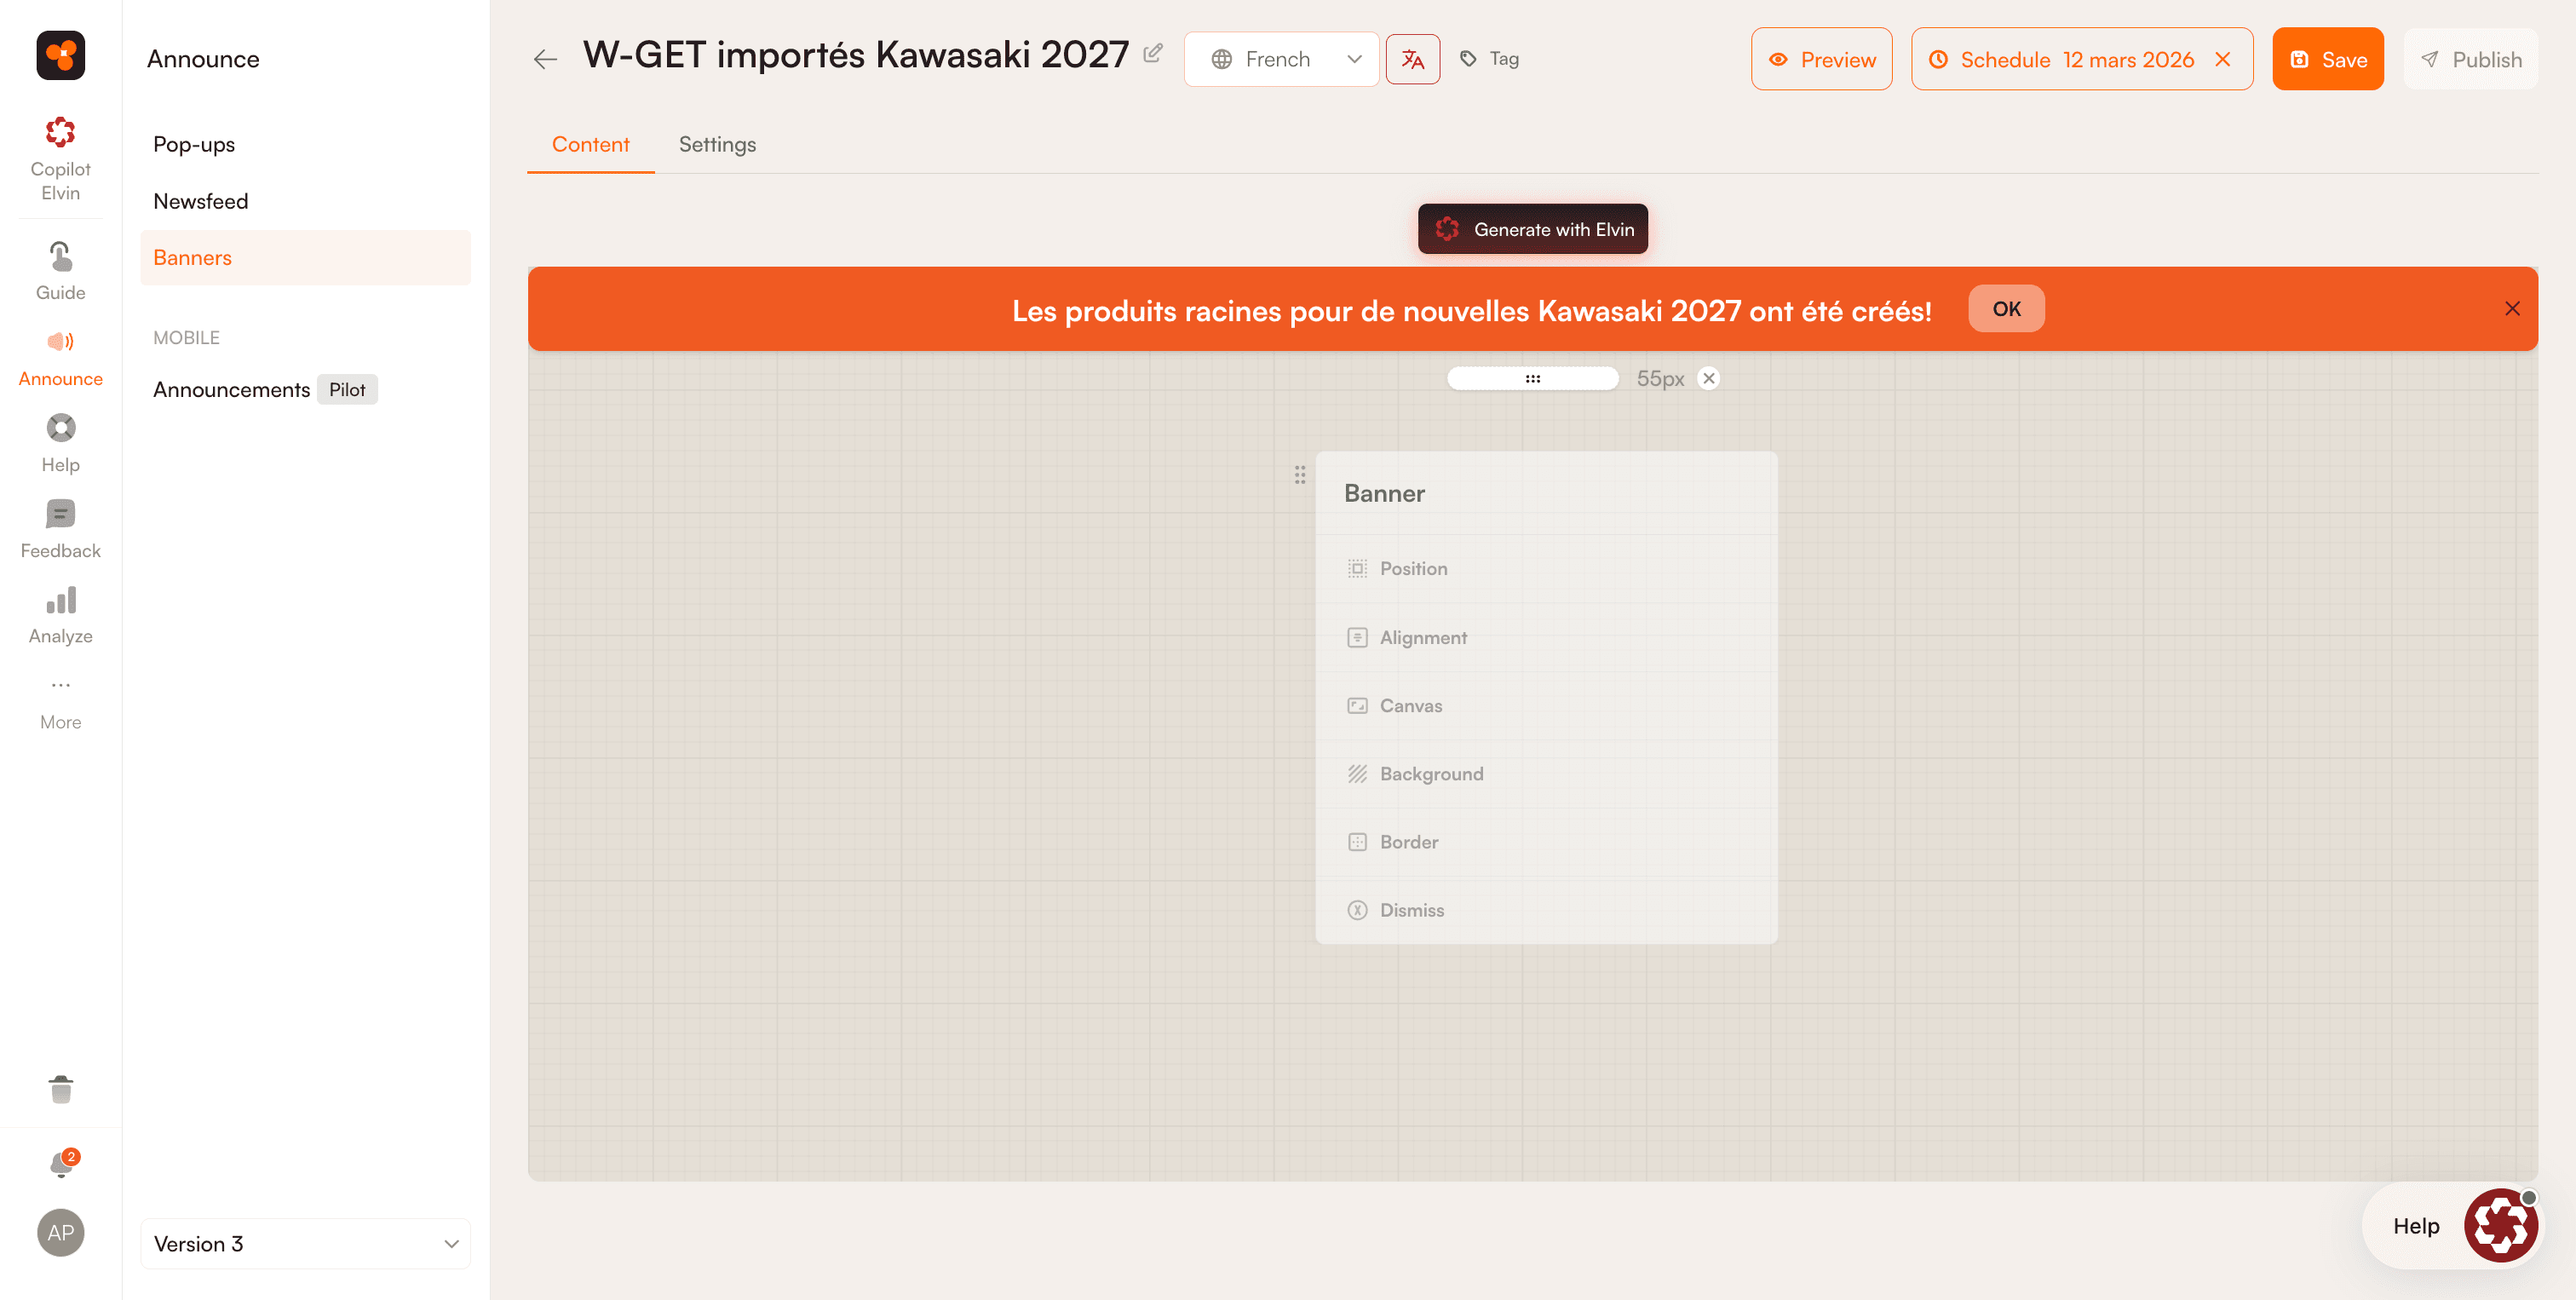Open the AP user avatar
Screen dimensions: 2576x1300
click(60, 1232)
